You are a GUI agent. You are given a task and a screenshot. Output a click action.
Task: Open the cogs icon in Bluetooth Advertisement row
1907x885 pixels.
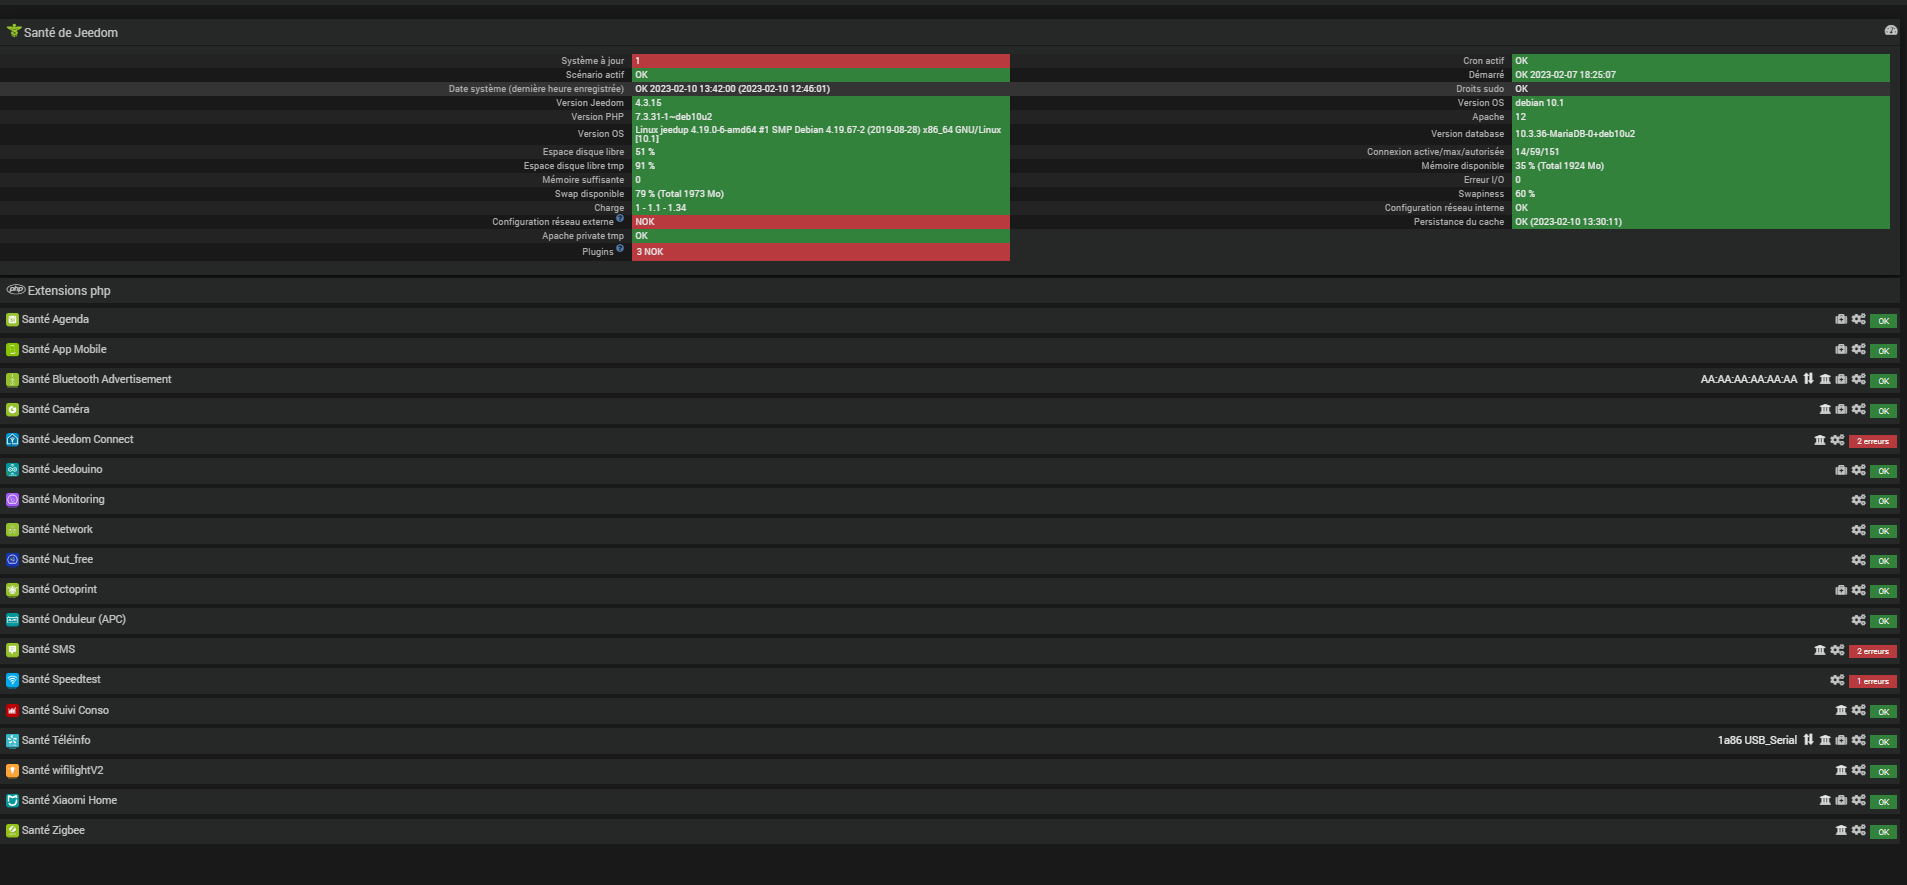click(1858, 380)
